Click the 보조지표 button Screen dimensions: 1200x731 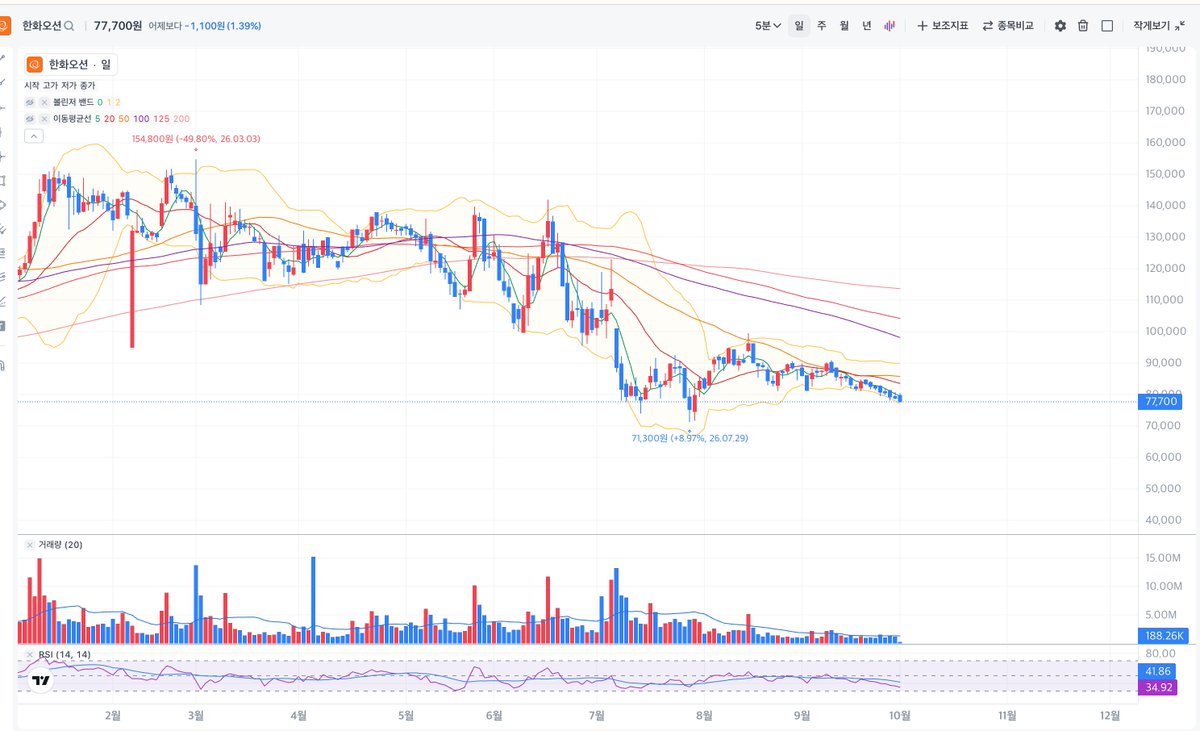pos(942,25)
